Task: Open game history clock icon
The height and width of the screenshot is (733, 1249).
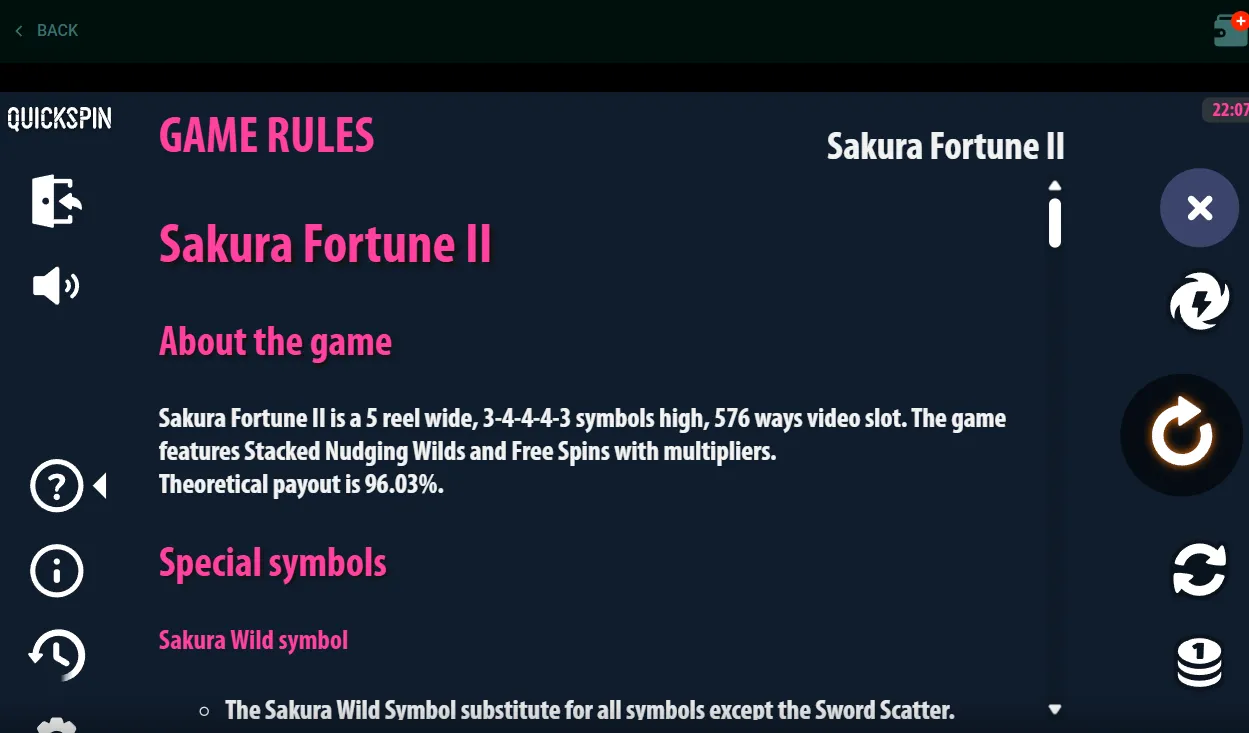Action: tap(56, 655)
